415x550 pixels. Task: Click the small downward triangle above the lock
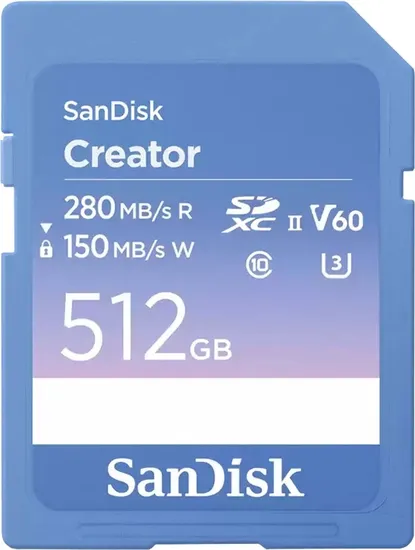pyautogui.click(x=46, y=228)
